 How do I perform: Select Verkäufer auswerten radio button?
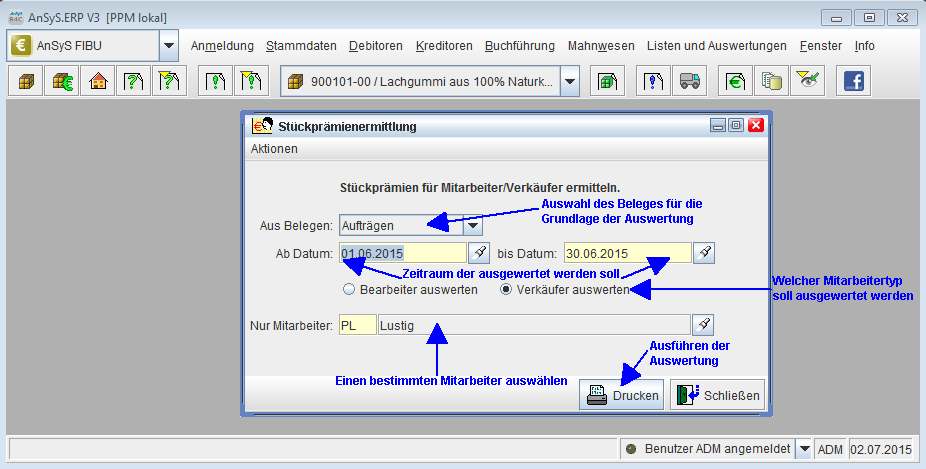[x=506, y=289]
